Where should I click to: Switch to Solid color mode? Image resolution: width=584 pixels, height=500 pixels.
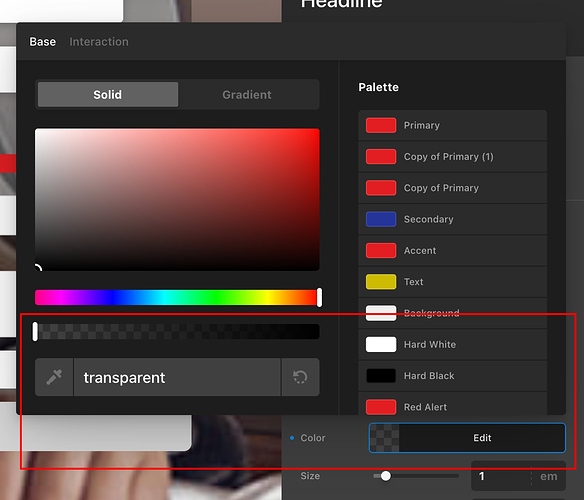pyautogui.click(x=108, y=95)
